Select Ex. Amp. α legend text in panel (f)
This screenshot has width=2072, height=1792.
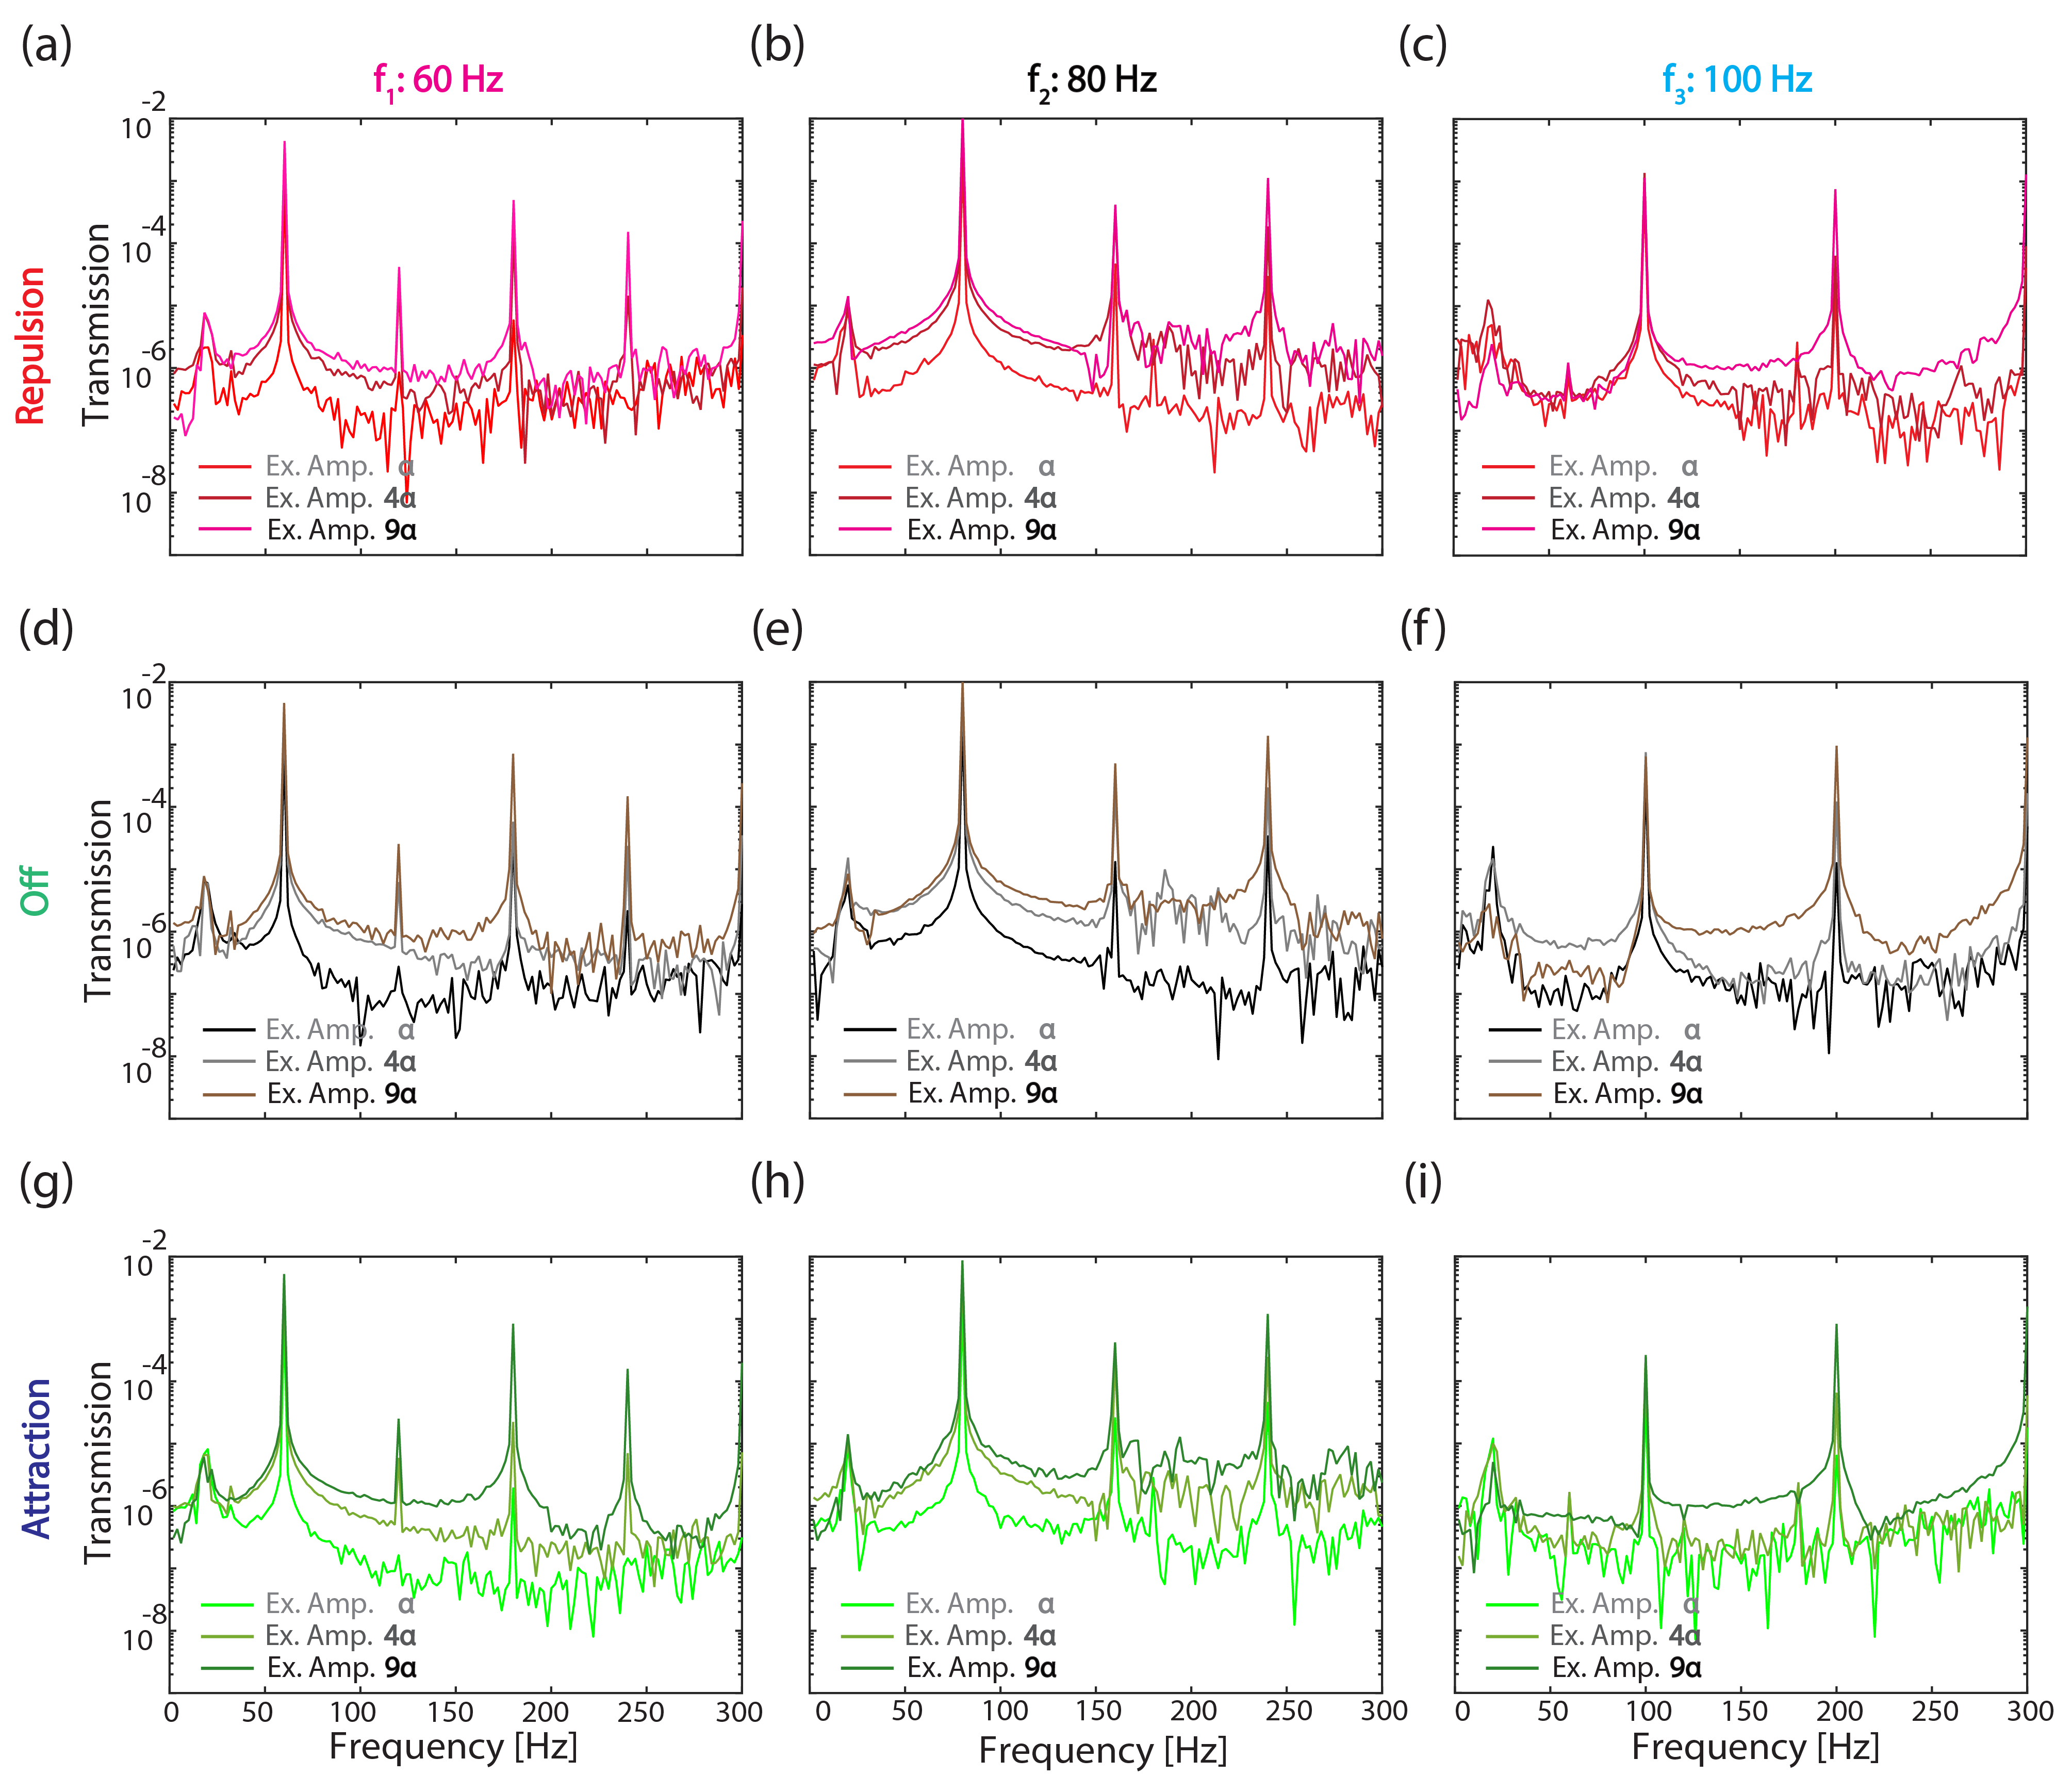pyautogui.click(x=1626, y=1030)
